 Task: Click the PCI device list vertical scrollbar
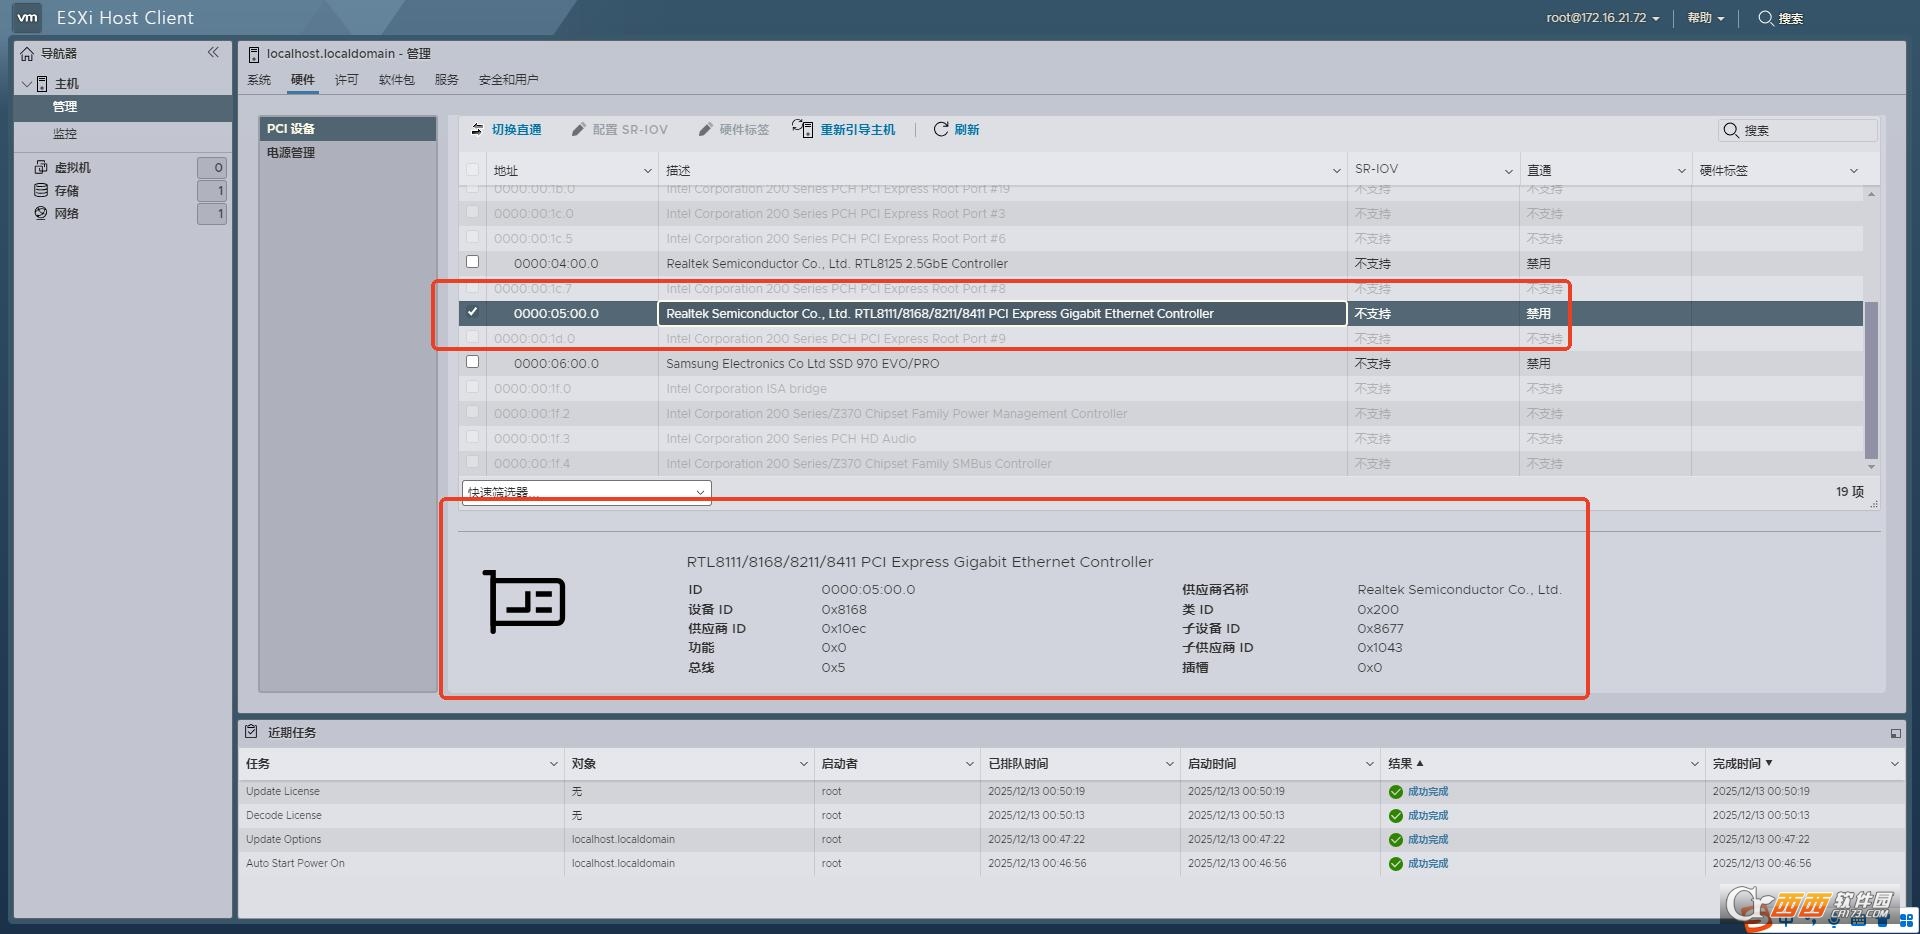coord(1871,380)
